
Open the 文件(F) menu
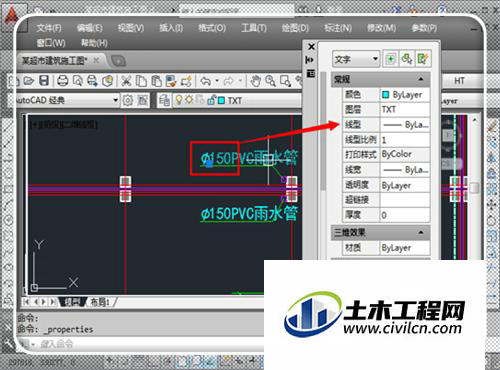point(49,28)
